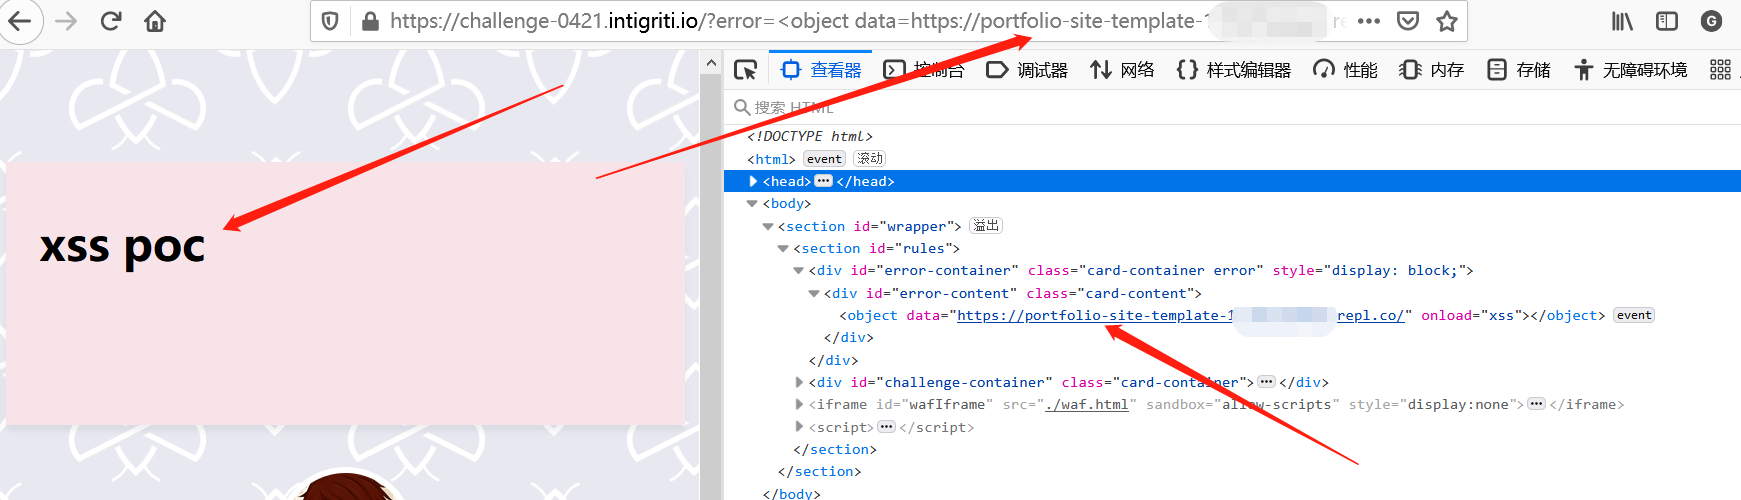Show the html element event badge
Screen dimensions: 1741x500
tap(824, 159)
